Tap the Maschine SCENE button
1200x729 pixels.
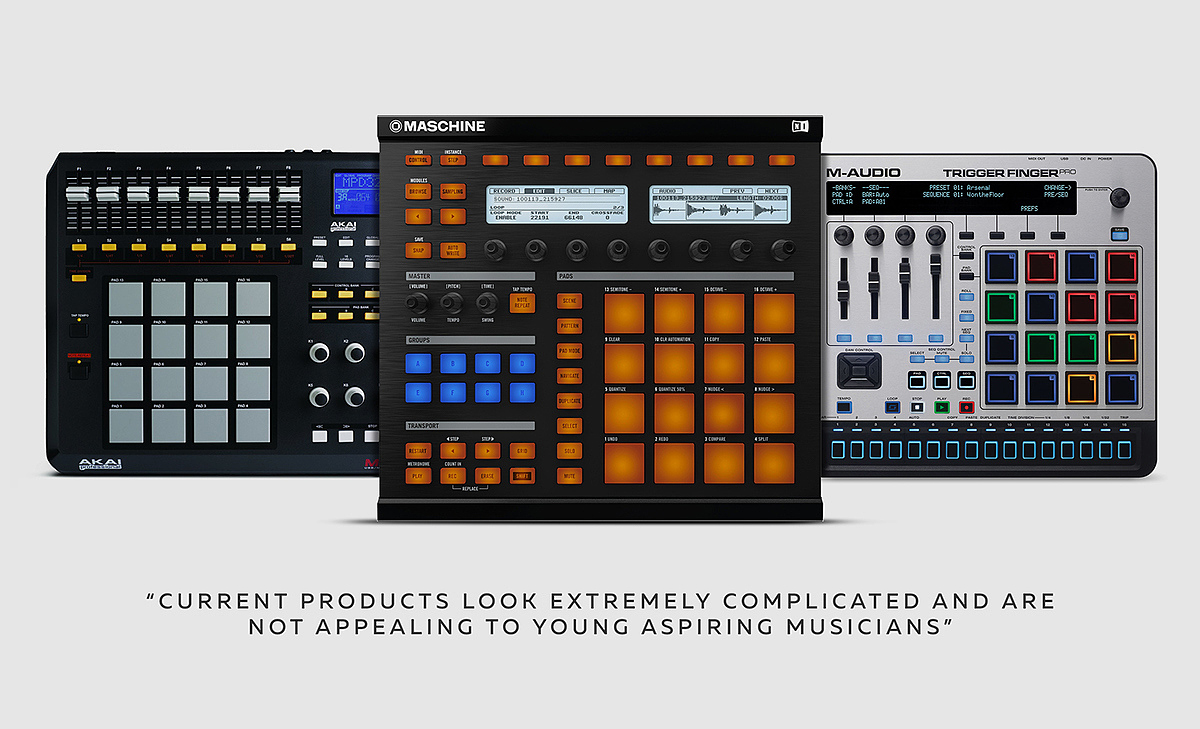point(569,300)
